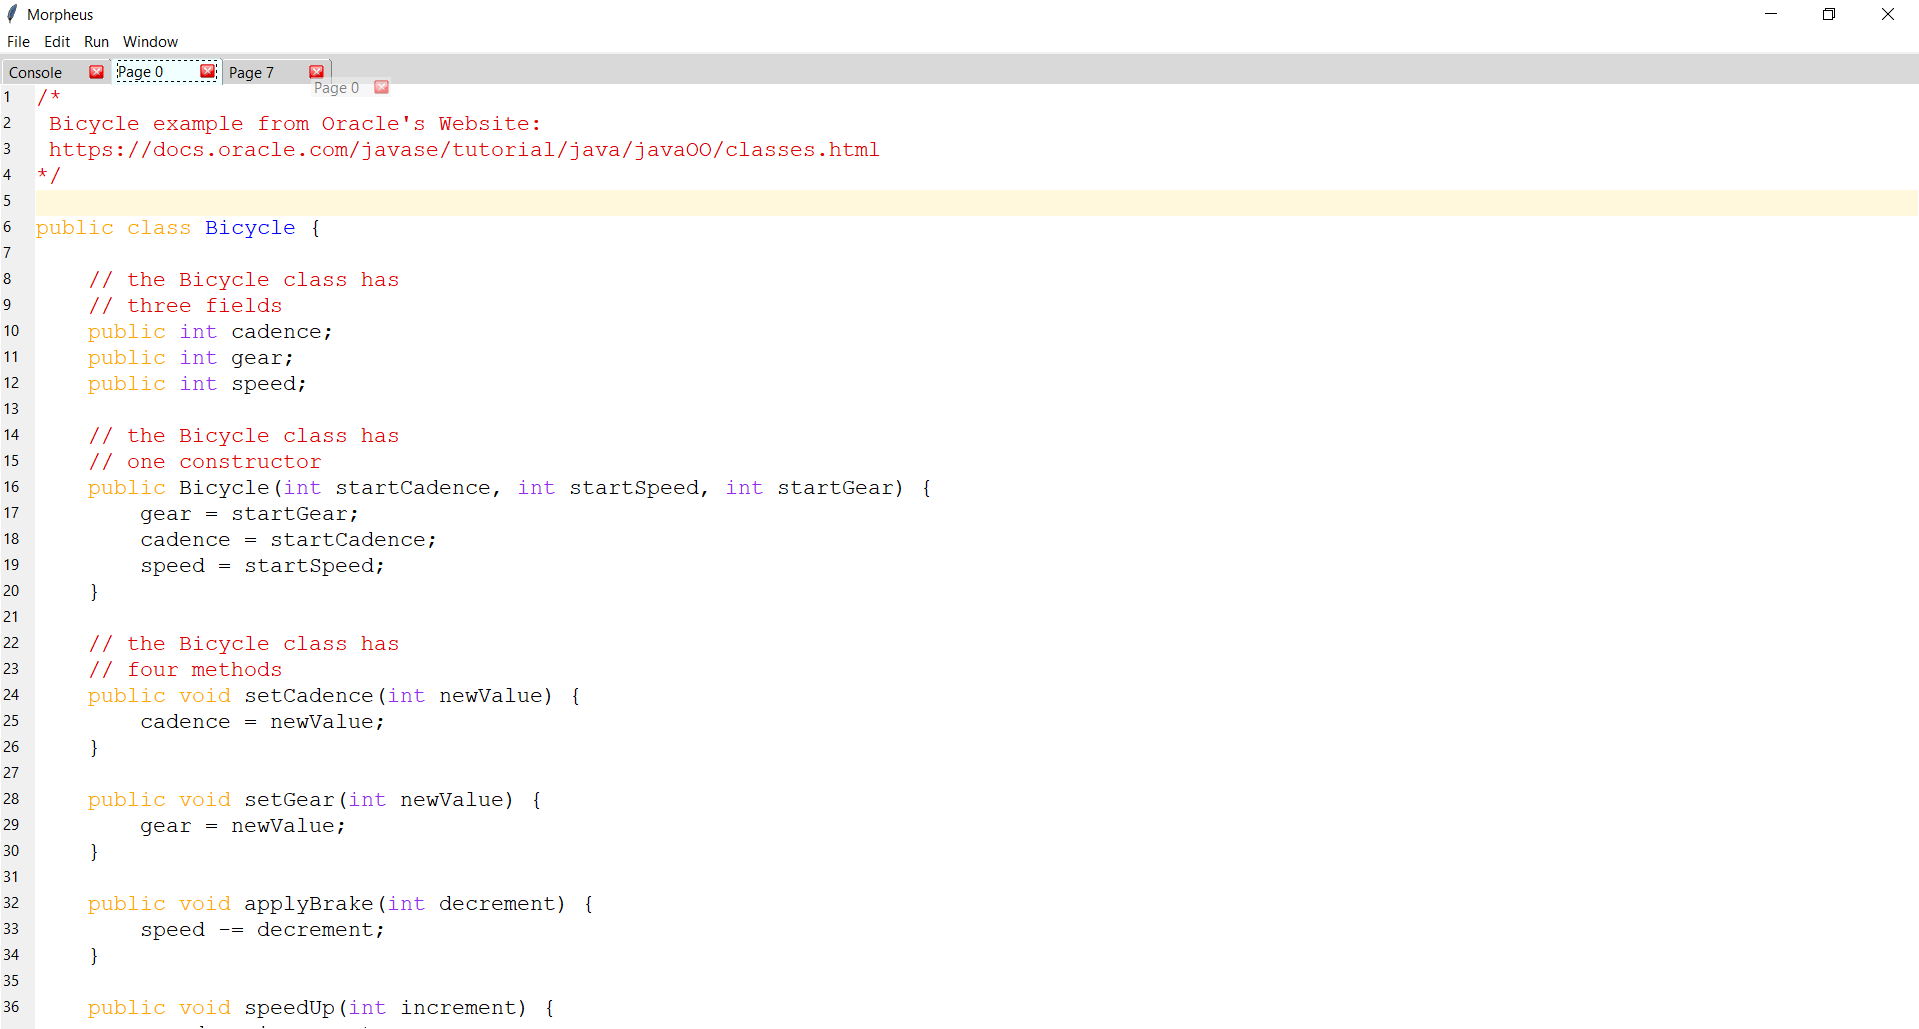Image resolution: width=1919 pixels, height=1029 pixels.
Task: Click the Oracle docs URL in comment
Action: click(x=464, y=150)
